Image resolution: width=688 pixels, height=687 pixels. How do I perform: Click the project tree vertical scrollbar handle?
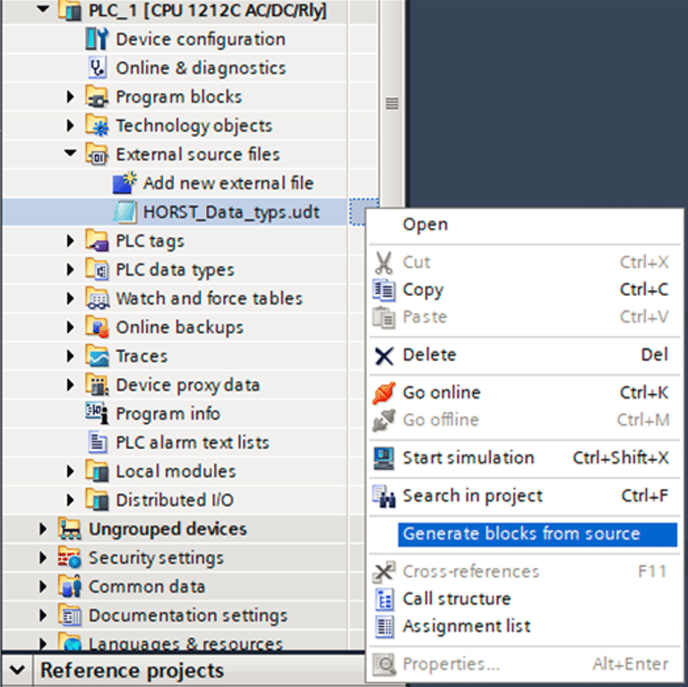coord(392,104)
